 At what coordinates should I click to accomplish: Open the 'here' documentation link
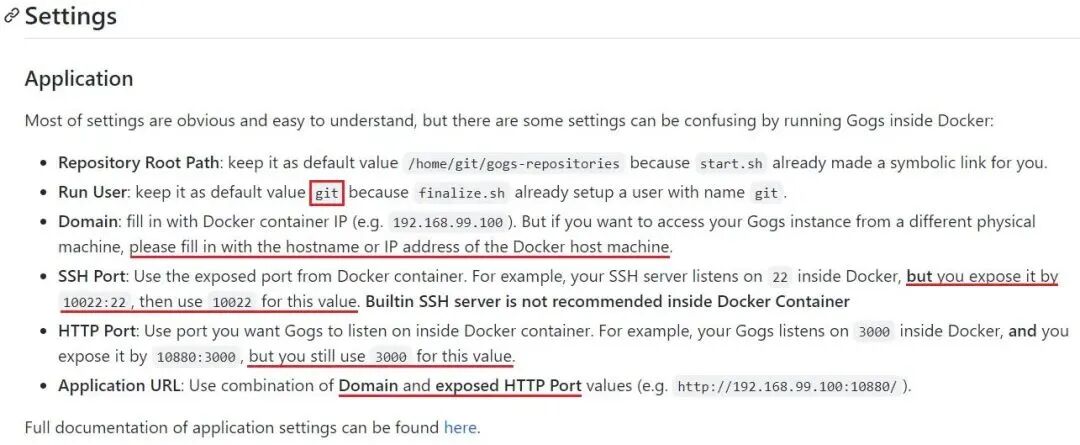pos(460,427)
